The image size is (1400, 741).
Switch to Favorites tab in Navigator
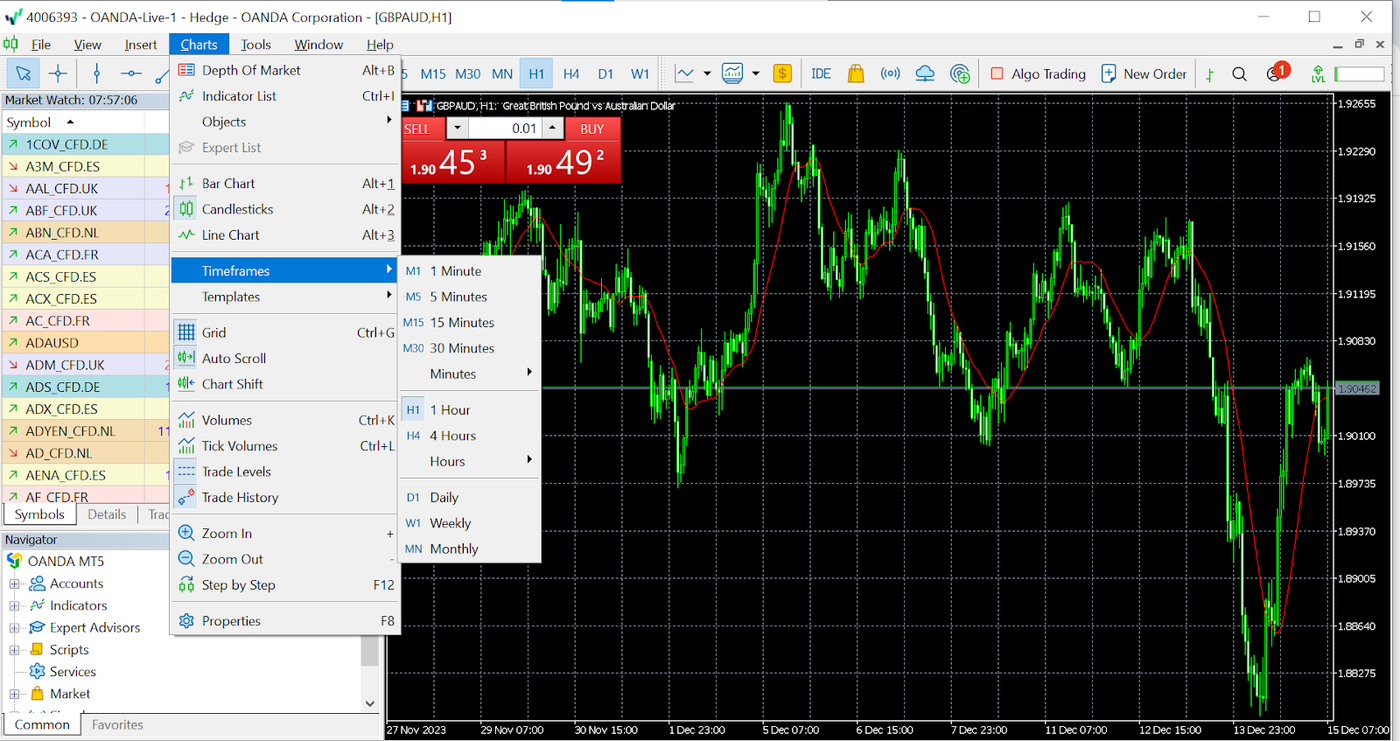coord(117,725)
